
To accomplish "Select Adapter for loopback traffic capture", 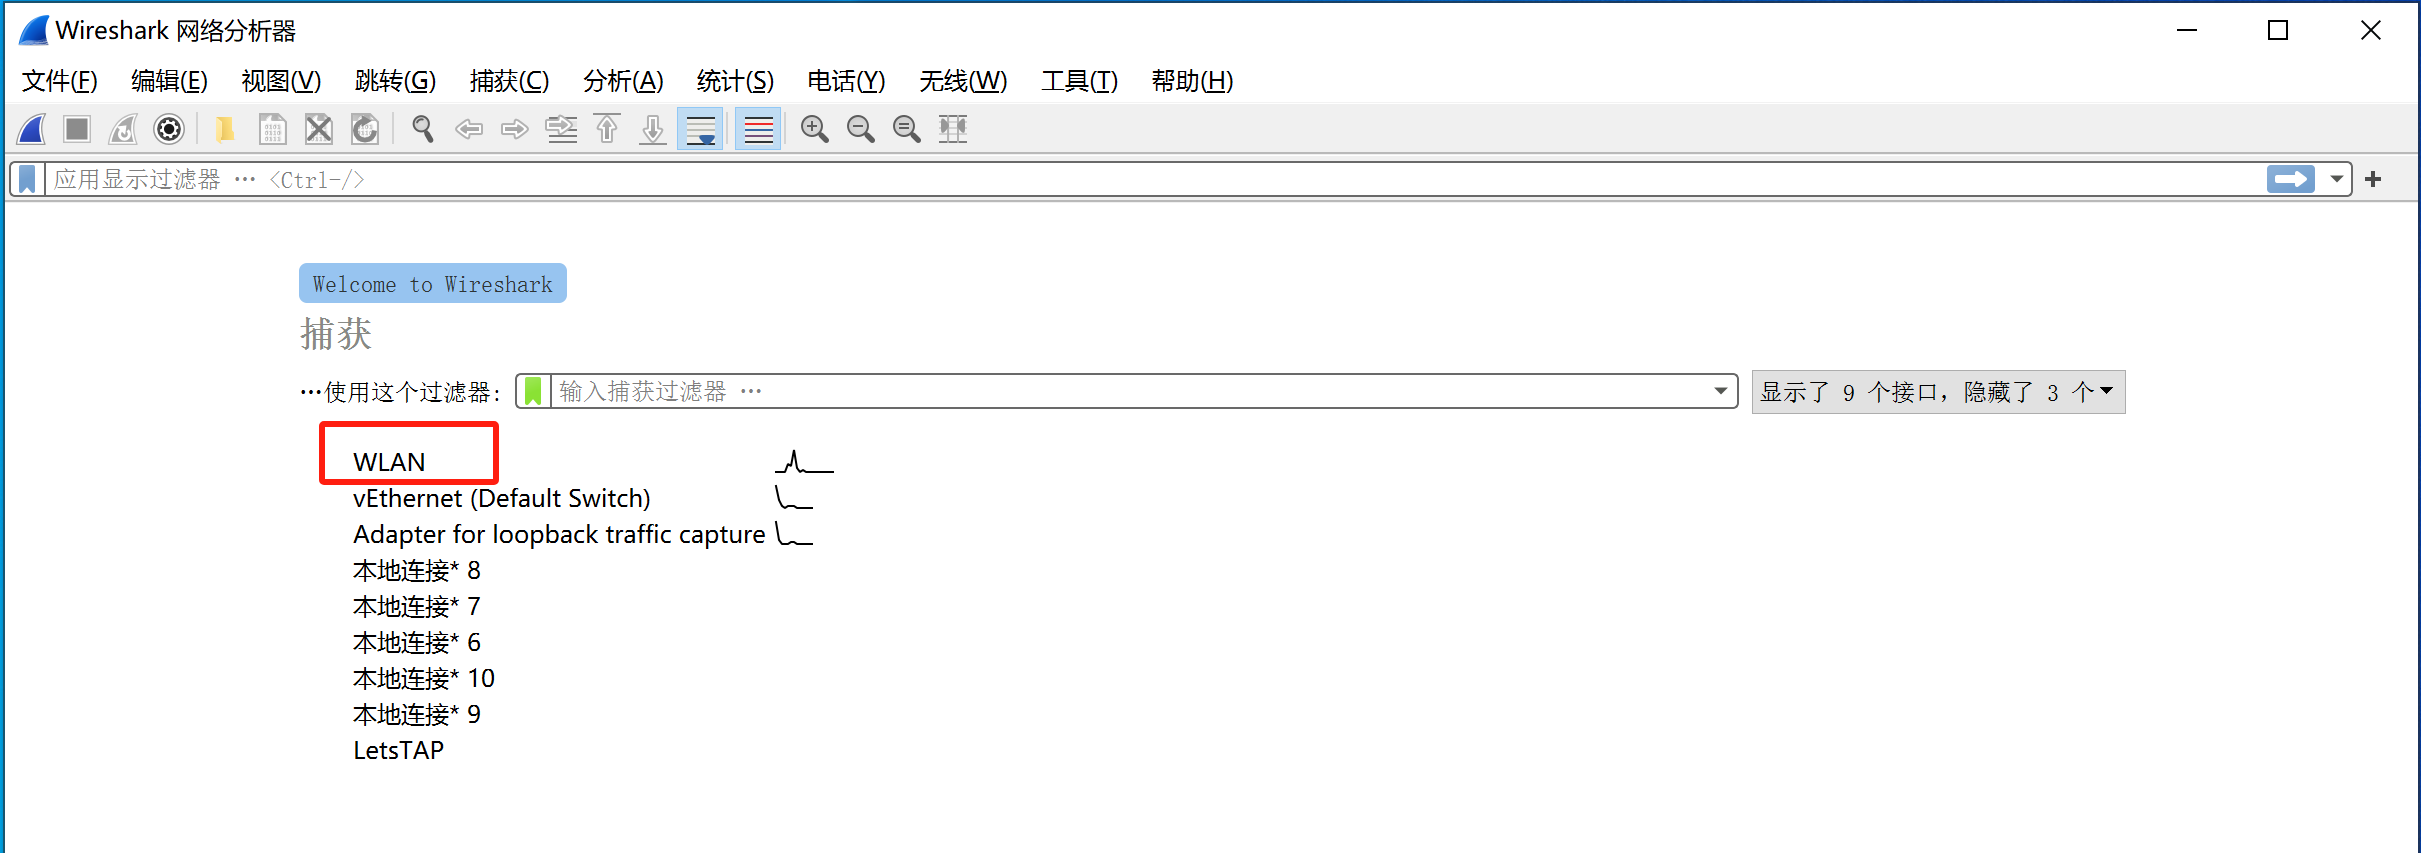I will click(x=559, y=534).
